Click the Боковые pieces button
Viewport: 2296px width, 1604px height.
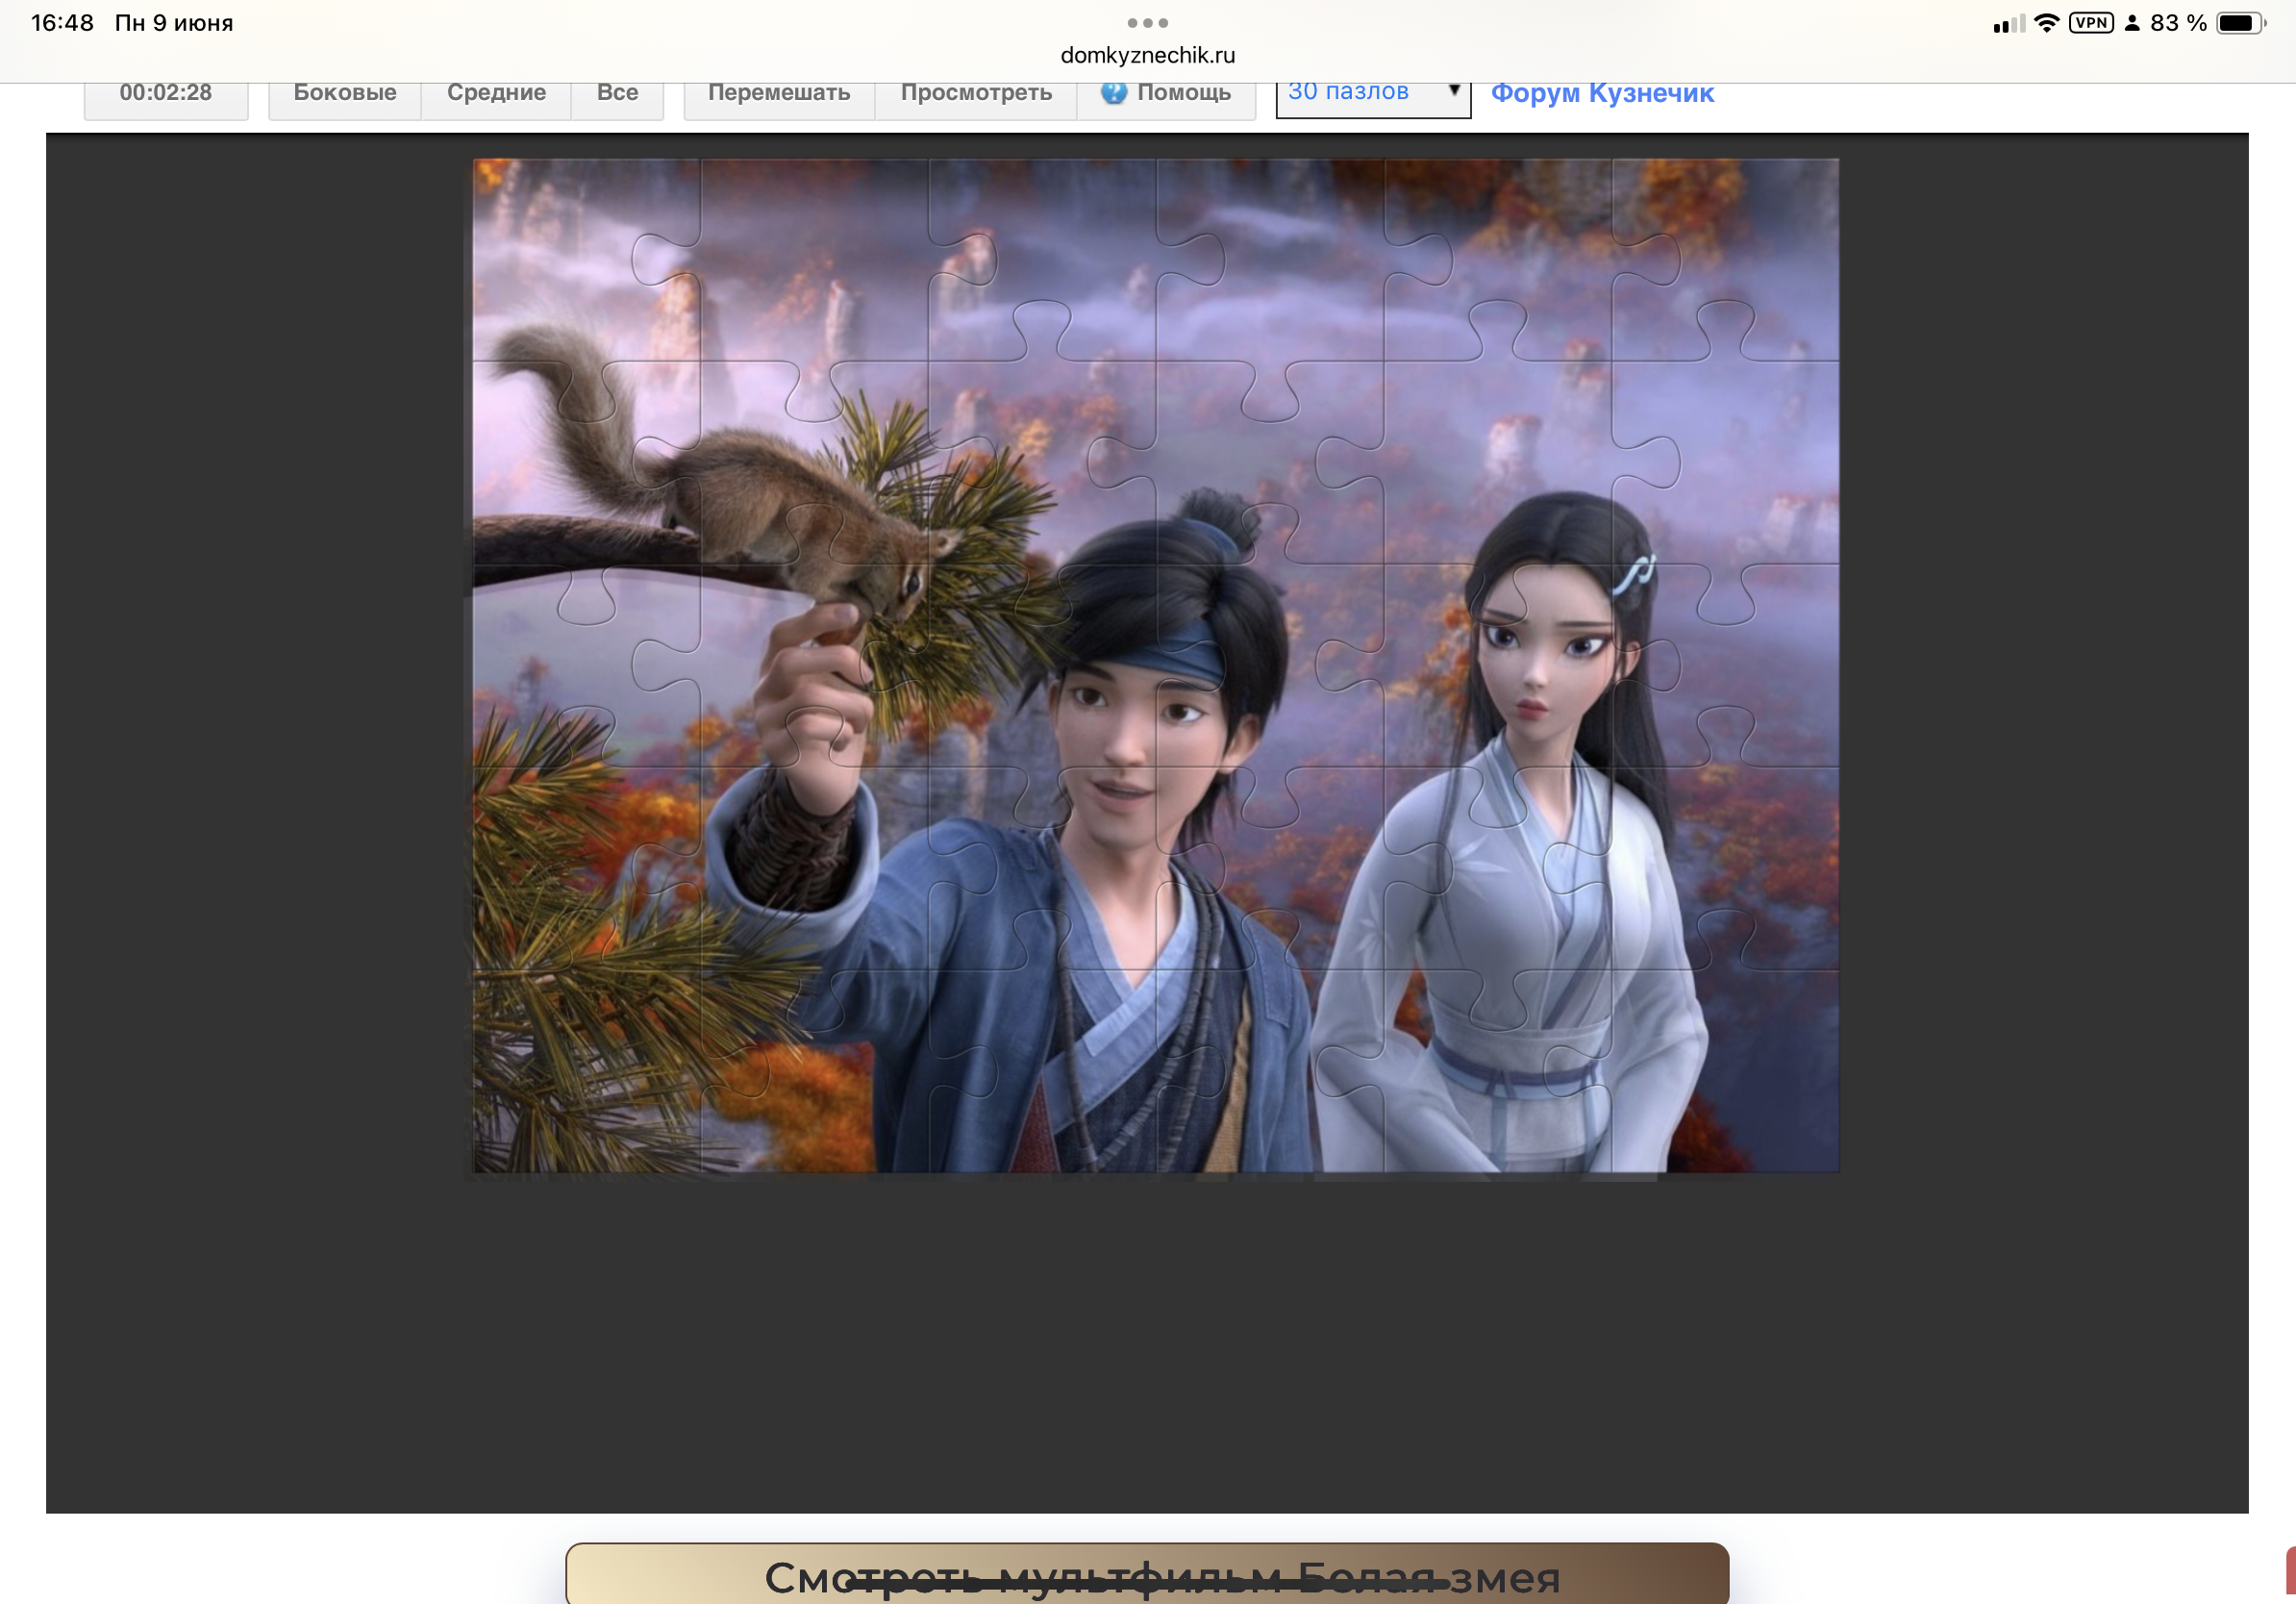pyautogui.click(x=344, y=96)
